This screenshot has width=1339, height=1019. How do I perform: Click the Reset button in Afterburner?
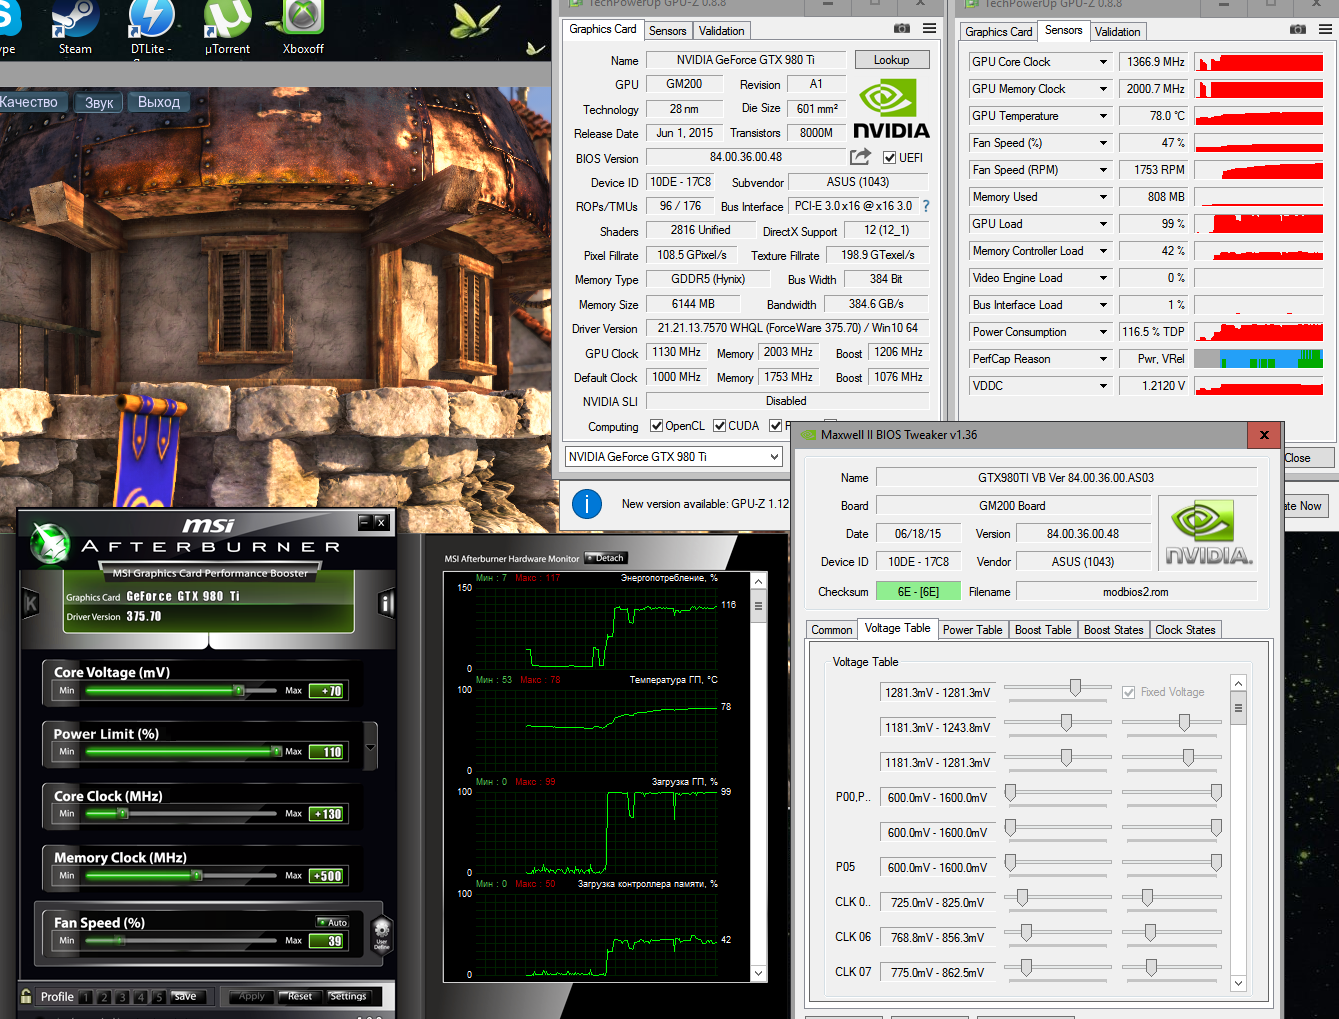(x=300, y=996)
